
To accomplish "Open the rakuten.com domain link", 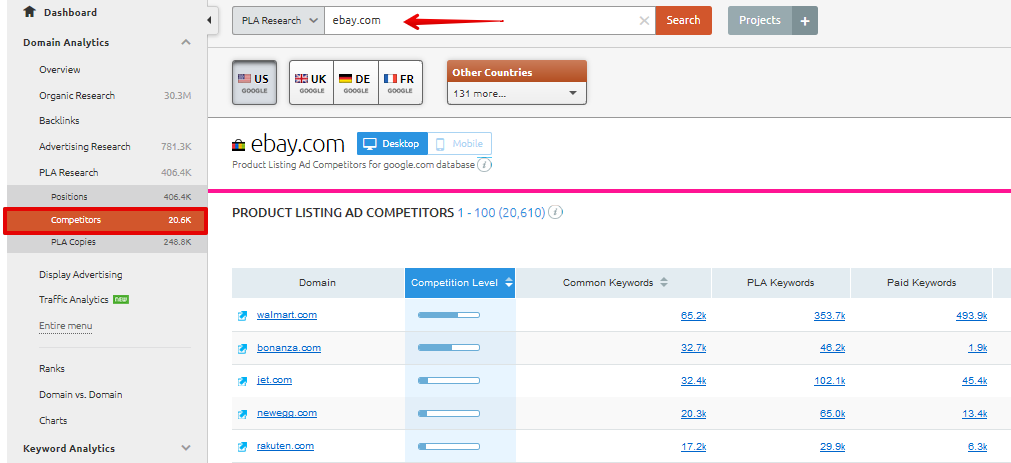I will pos(285,446).
